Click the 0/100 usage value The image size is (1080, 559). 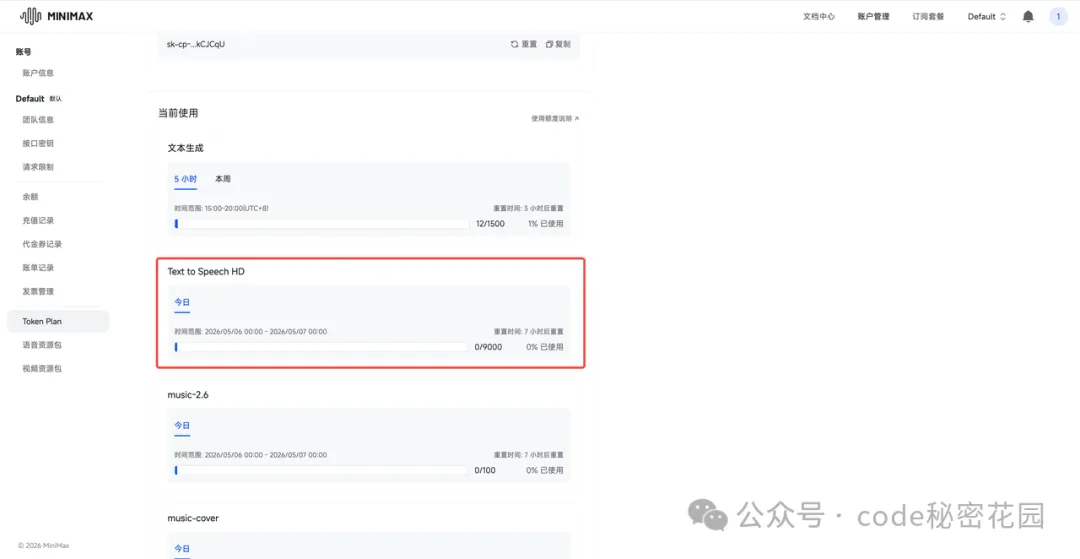coord(485,470)
